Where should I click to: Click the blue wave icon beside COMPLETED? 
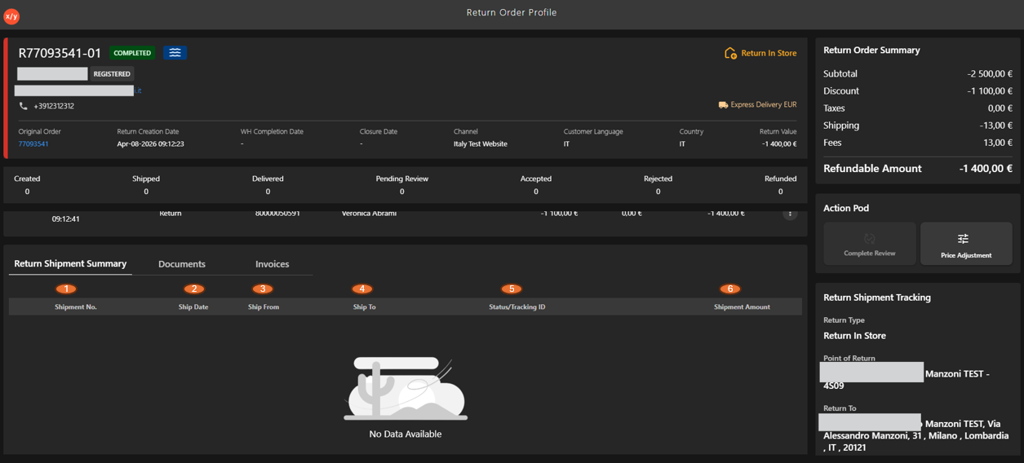pyautogui.click(x=175, y=53)
